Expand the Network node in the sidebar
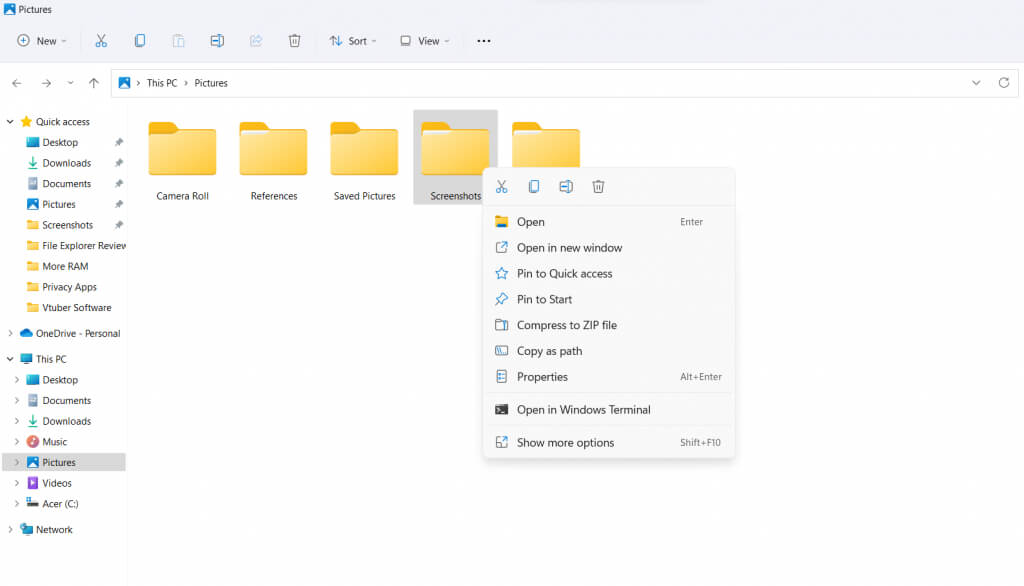Viewport: 1024px width, 586px height. [10, 530]
